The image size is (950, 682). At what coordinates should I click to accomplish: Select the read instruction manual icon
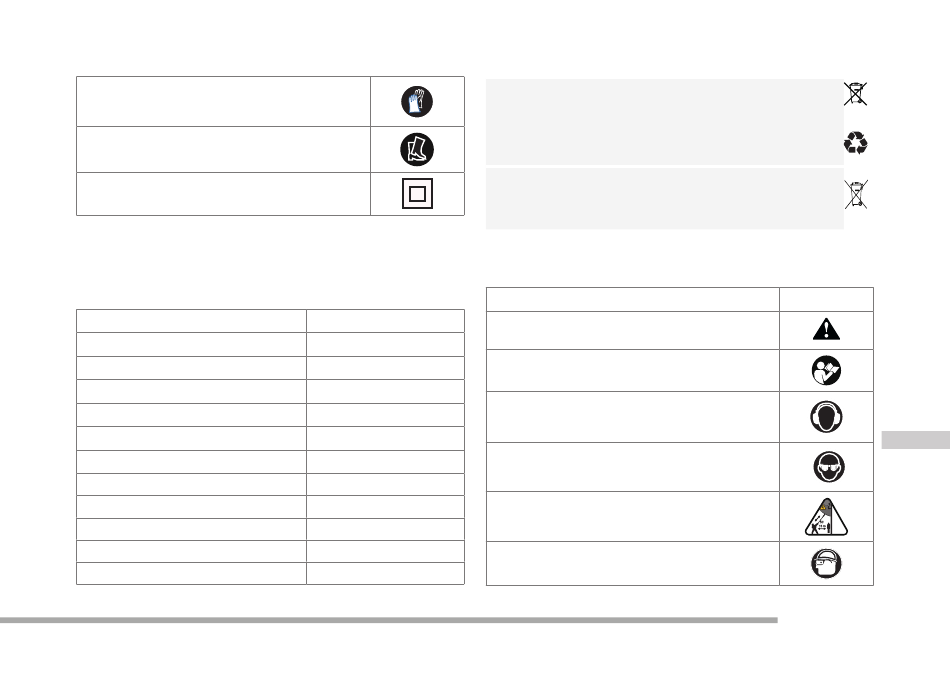pyautogui.click(x=826, y=371)
